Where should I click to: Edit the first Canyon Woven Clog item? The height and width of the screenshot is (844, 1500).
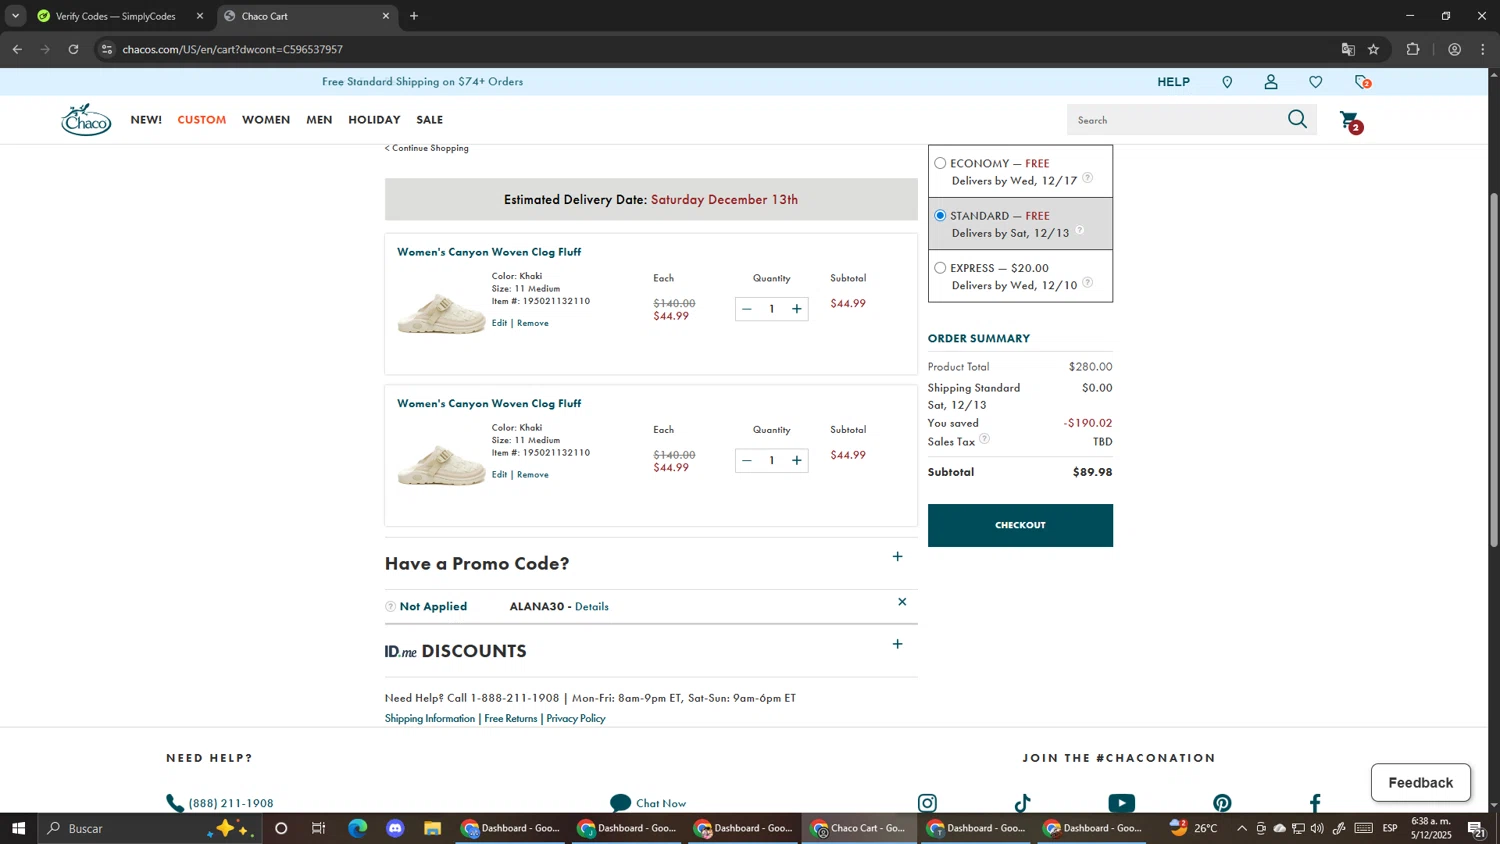(x=499, y=323)
